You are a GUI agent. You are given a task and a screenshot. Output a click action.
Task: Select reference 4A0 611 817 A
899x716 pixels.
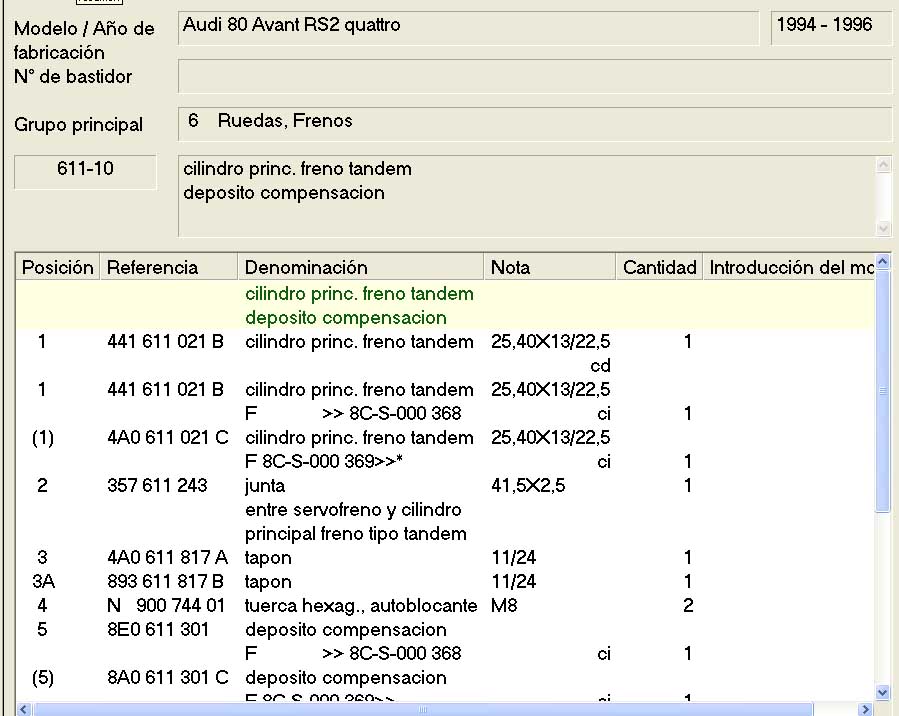click(x=167, y=557)
